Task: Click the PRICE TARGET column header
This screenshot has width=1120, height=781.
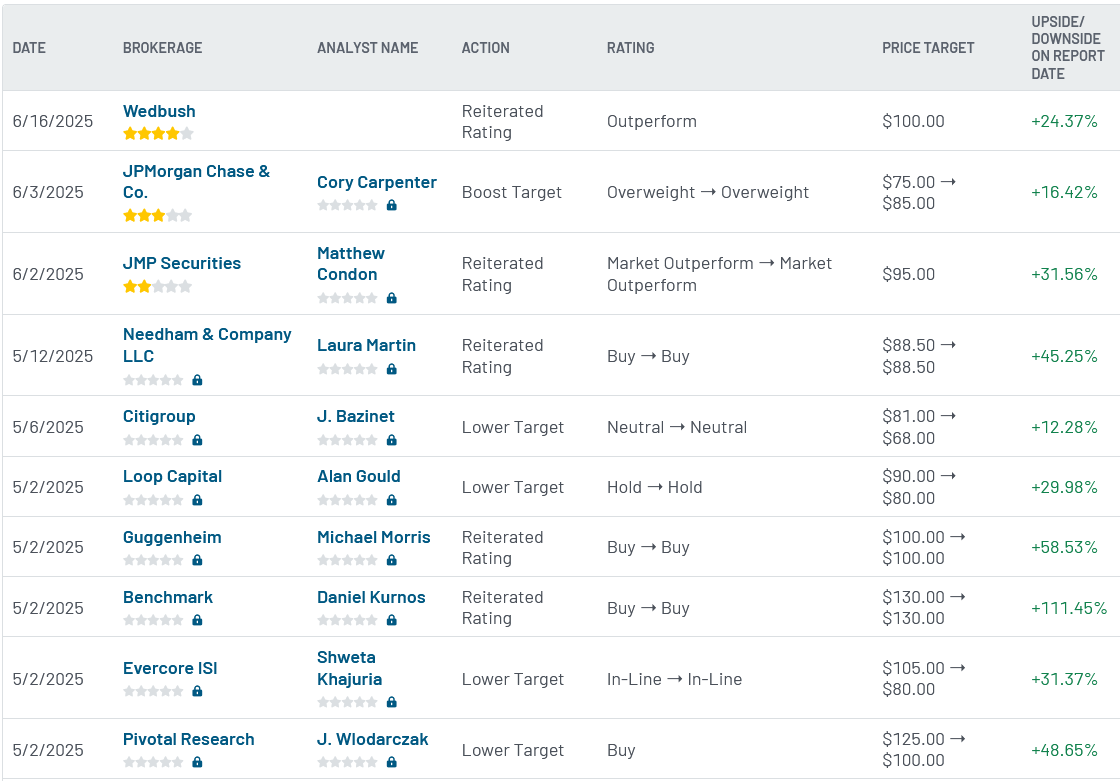Action: point(928,48)
